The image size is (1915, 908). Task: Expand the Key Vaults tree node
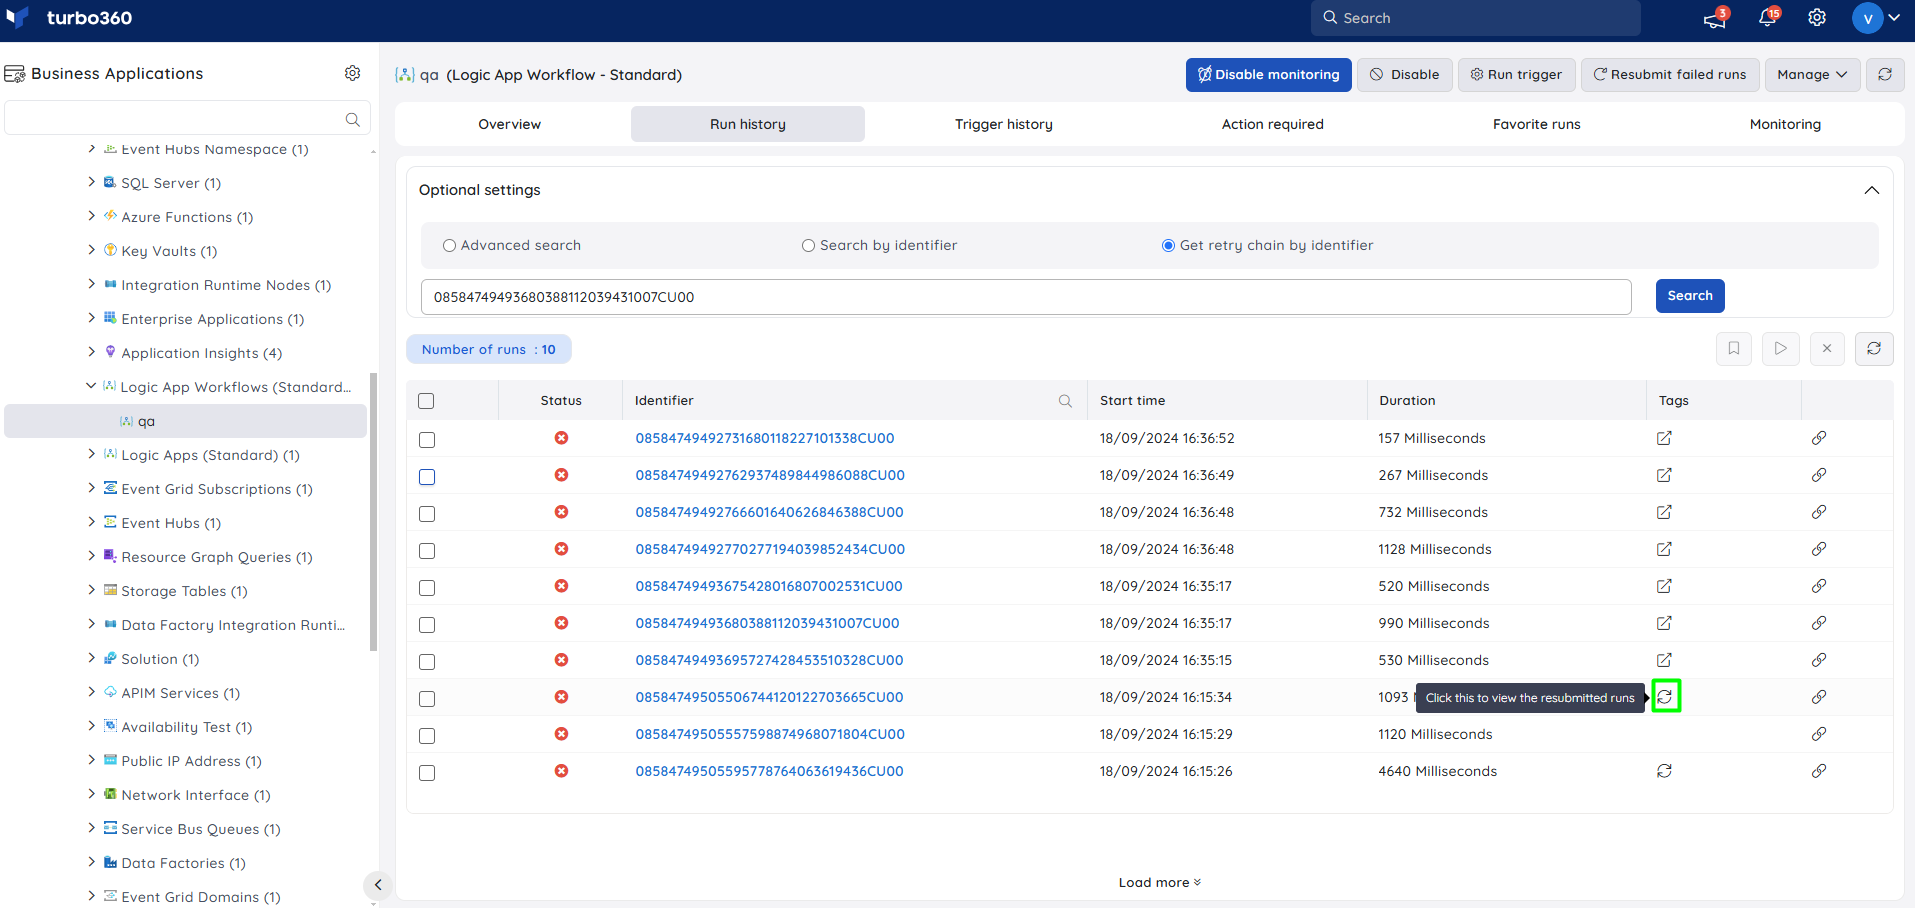pos(92,250)
